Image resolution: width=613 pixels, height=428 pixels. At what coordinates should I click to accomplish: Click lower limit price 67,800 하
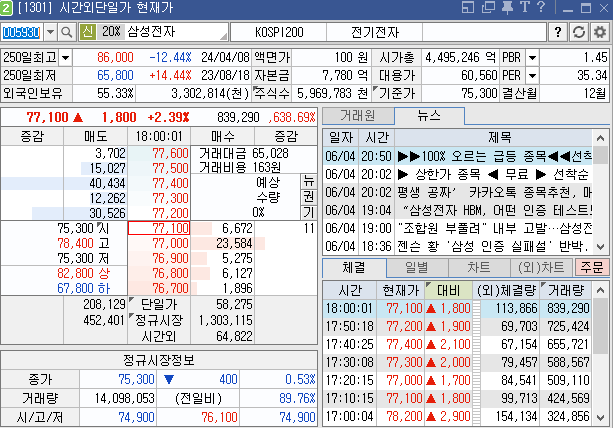(84, 288)
